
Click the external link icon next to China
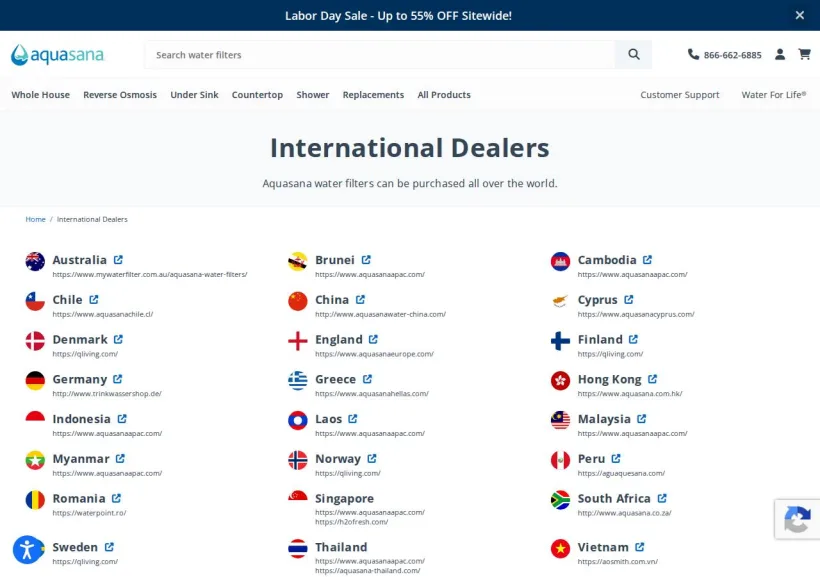tap(360, 299)
